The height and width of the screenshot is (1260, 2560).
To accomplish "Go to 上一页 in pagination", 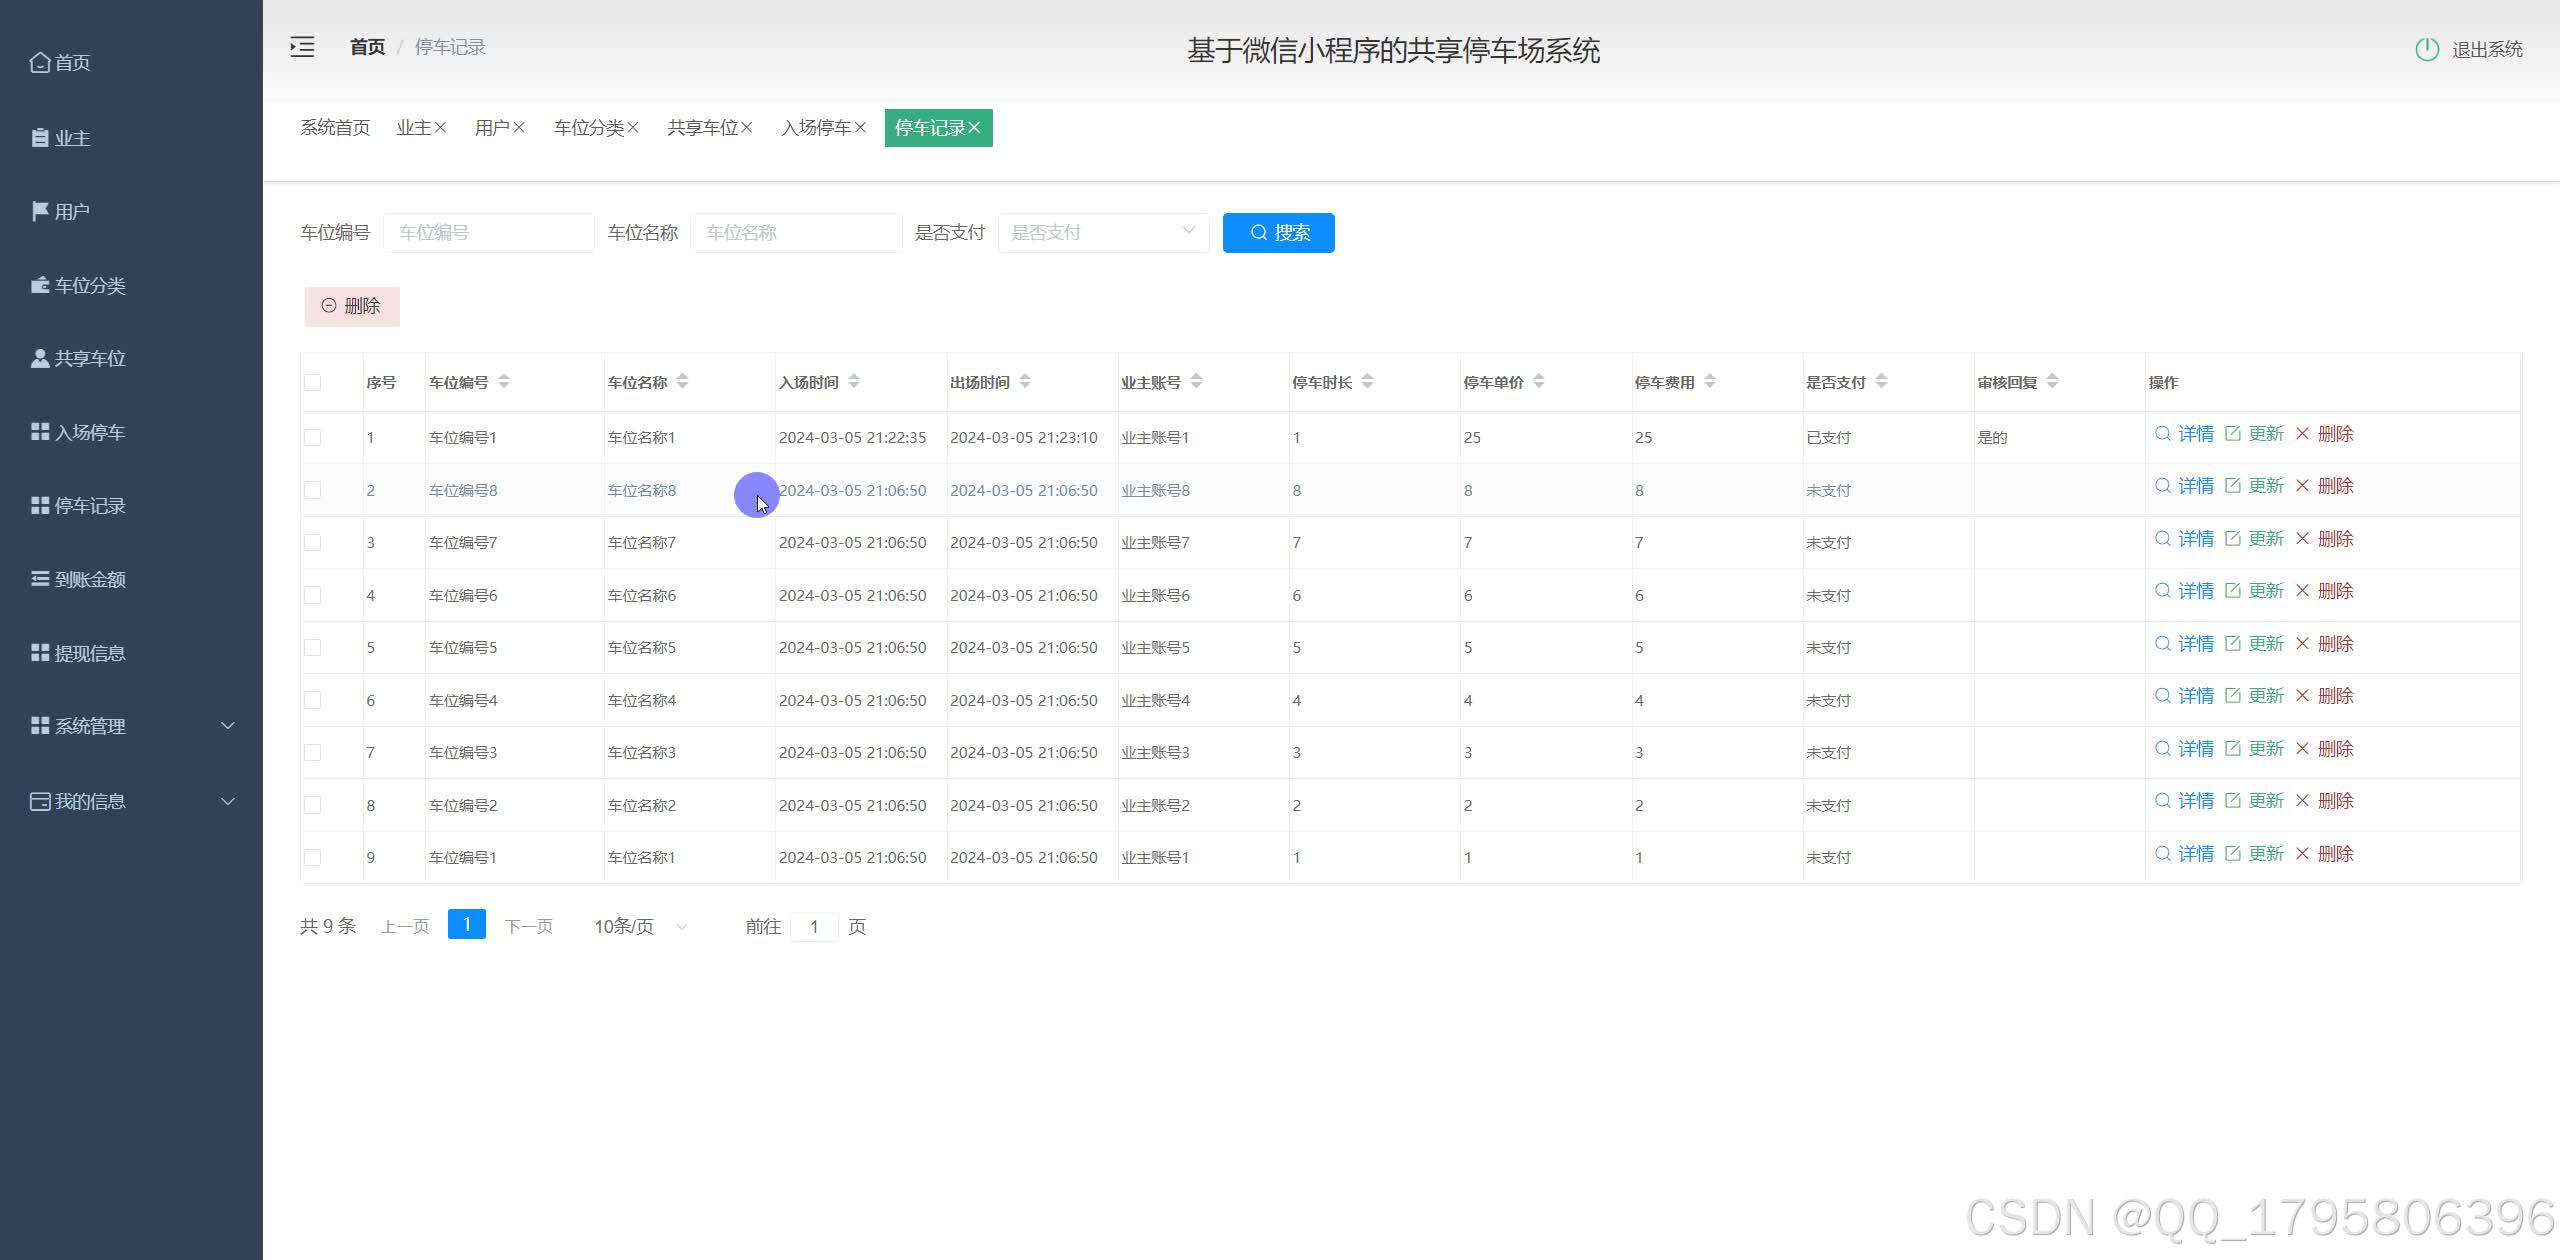I will [x=405, y=927].
